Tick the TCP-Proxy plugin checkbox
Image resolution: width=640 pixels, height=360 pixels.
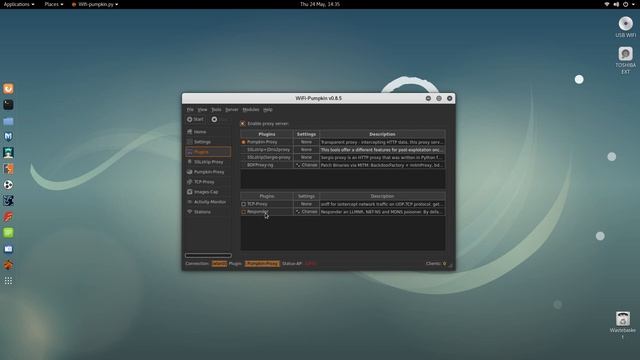coord(244,204)
